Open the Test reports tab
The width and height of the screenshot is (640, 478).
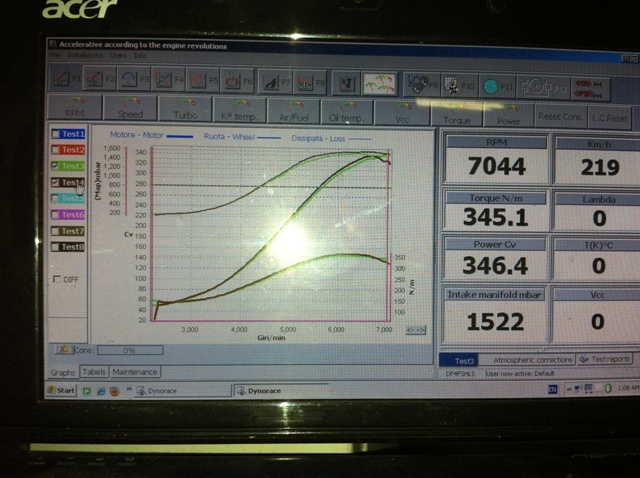(x=604, y=359)
